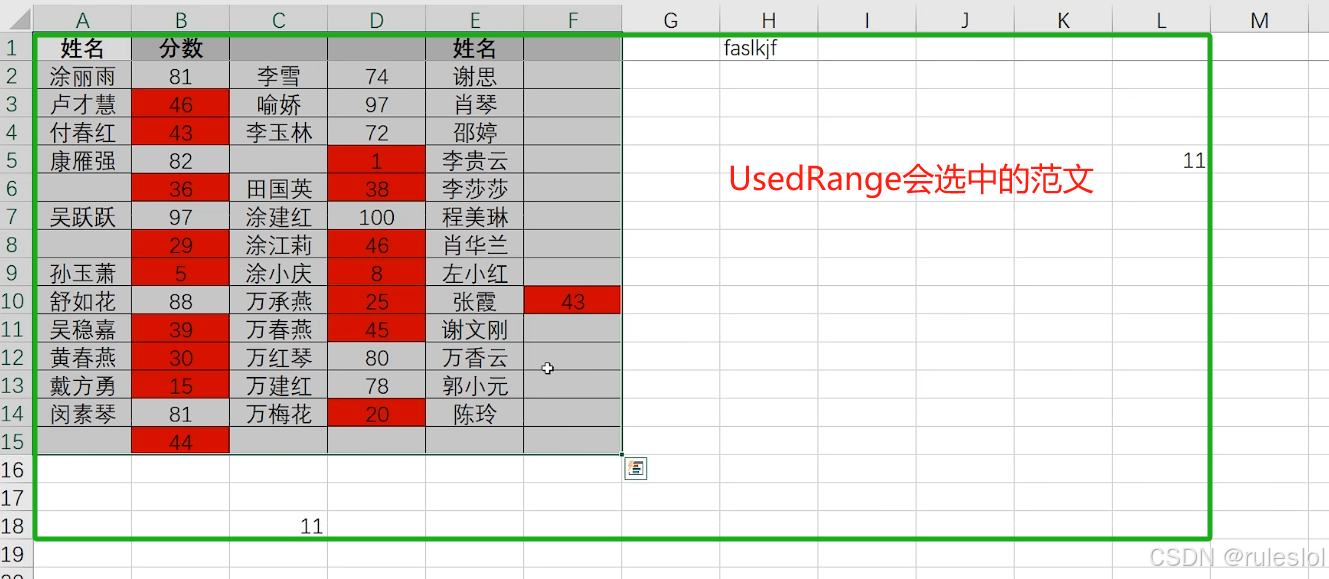Image resolution: width=1329 pixels, height=579 pixels.
Task: Select row 5 header
Action: click(x=16, y=160)
